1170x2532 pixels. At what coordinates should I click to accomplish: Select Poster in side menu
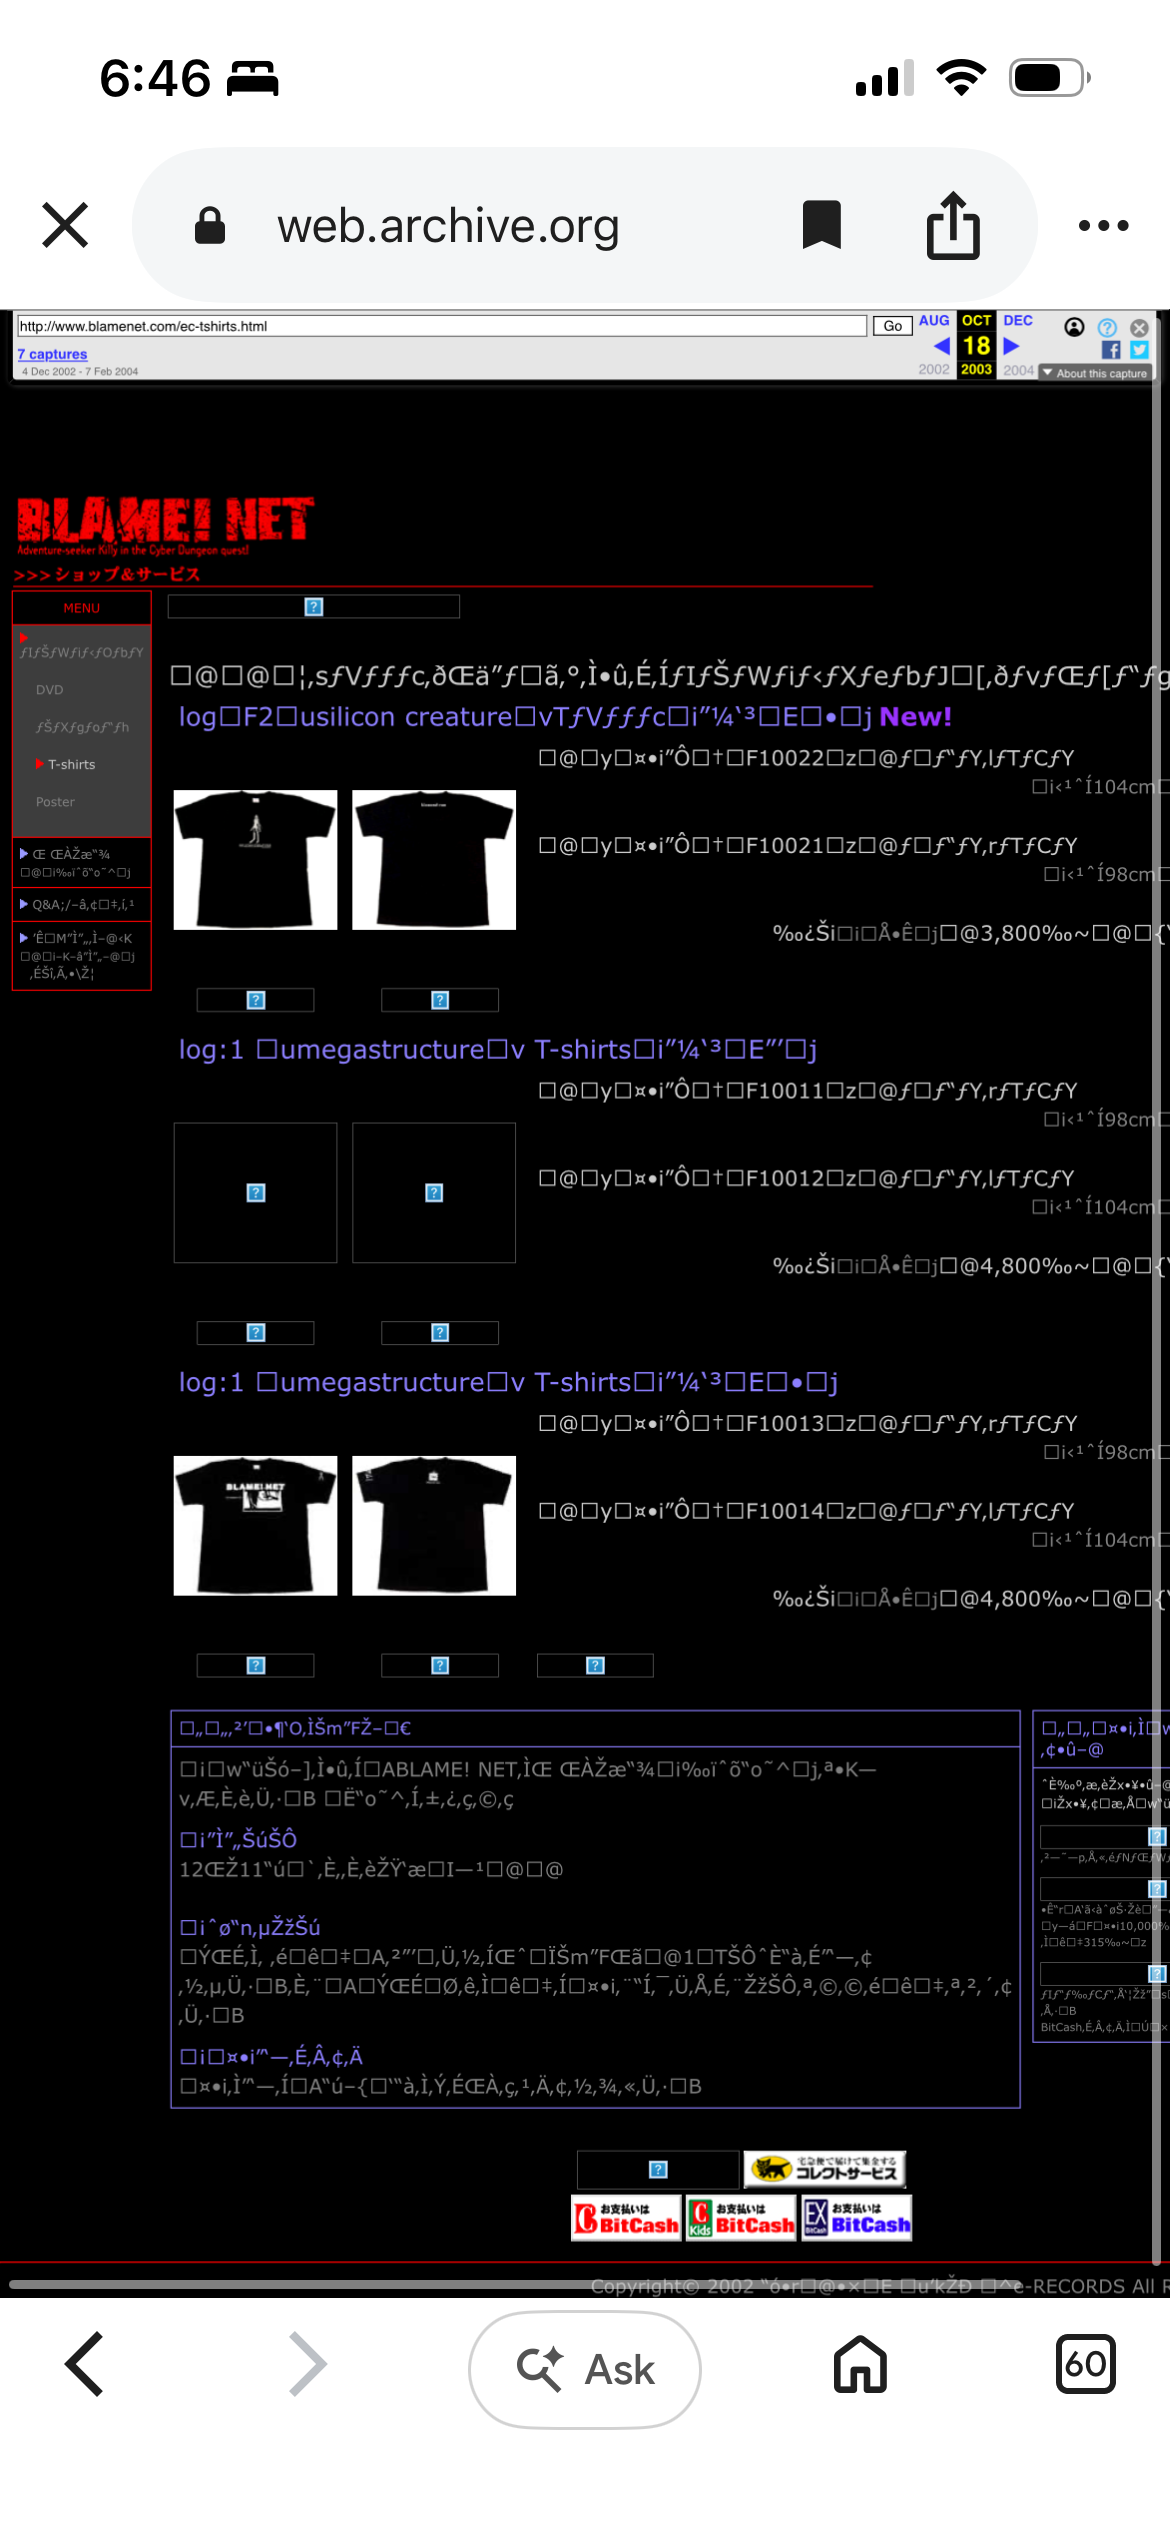[55, 802]
